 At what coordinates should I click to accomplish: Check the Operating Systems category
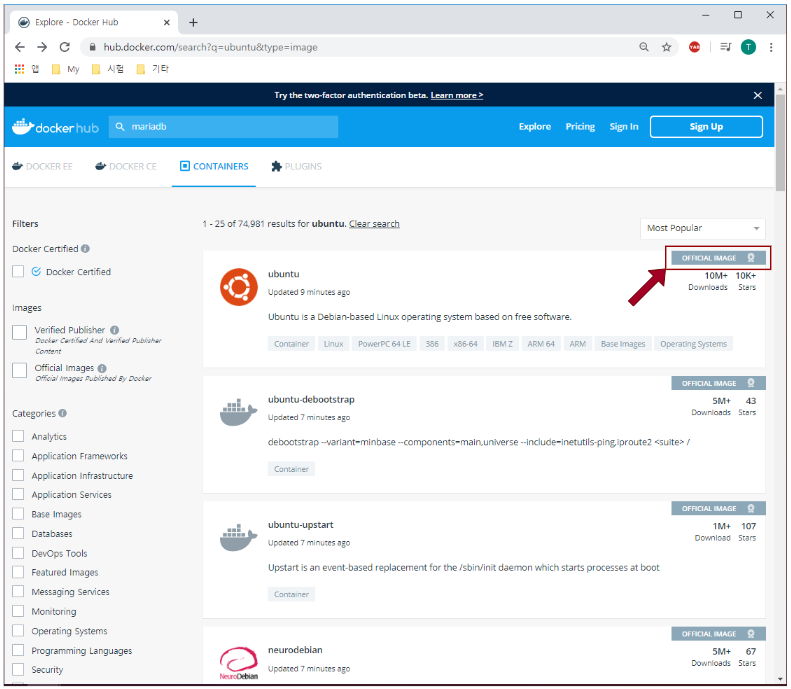18,630
